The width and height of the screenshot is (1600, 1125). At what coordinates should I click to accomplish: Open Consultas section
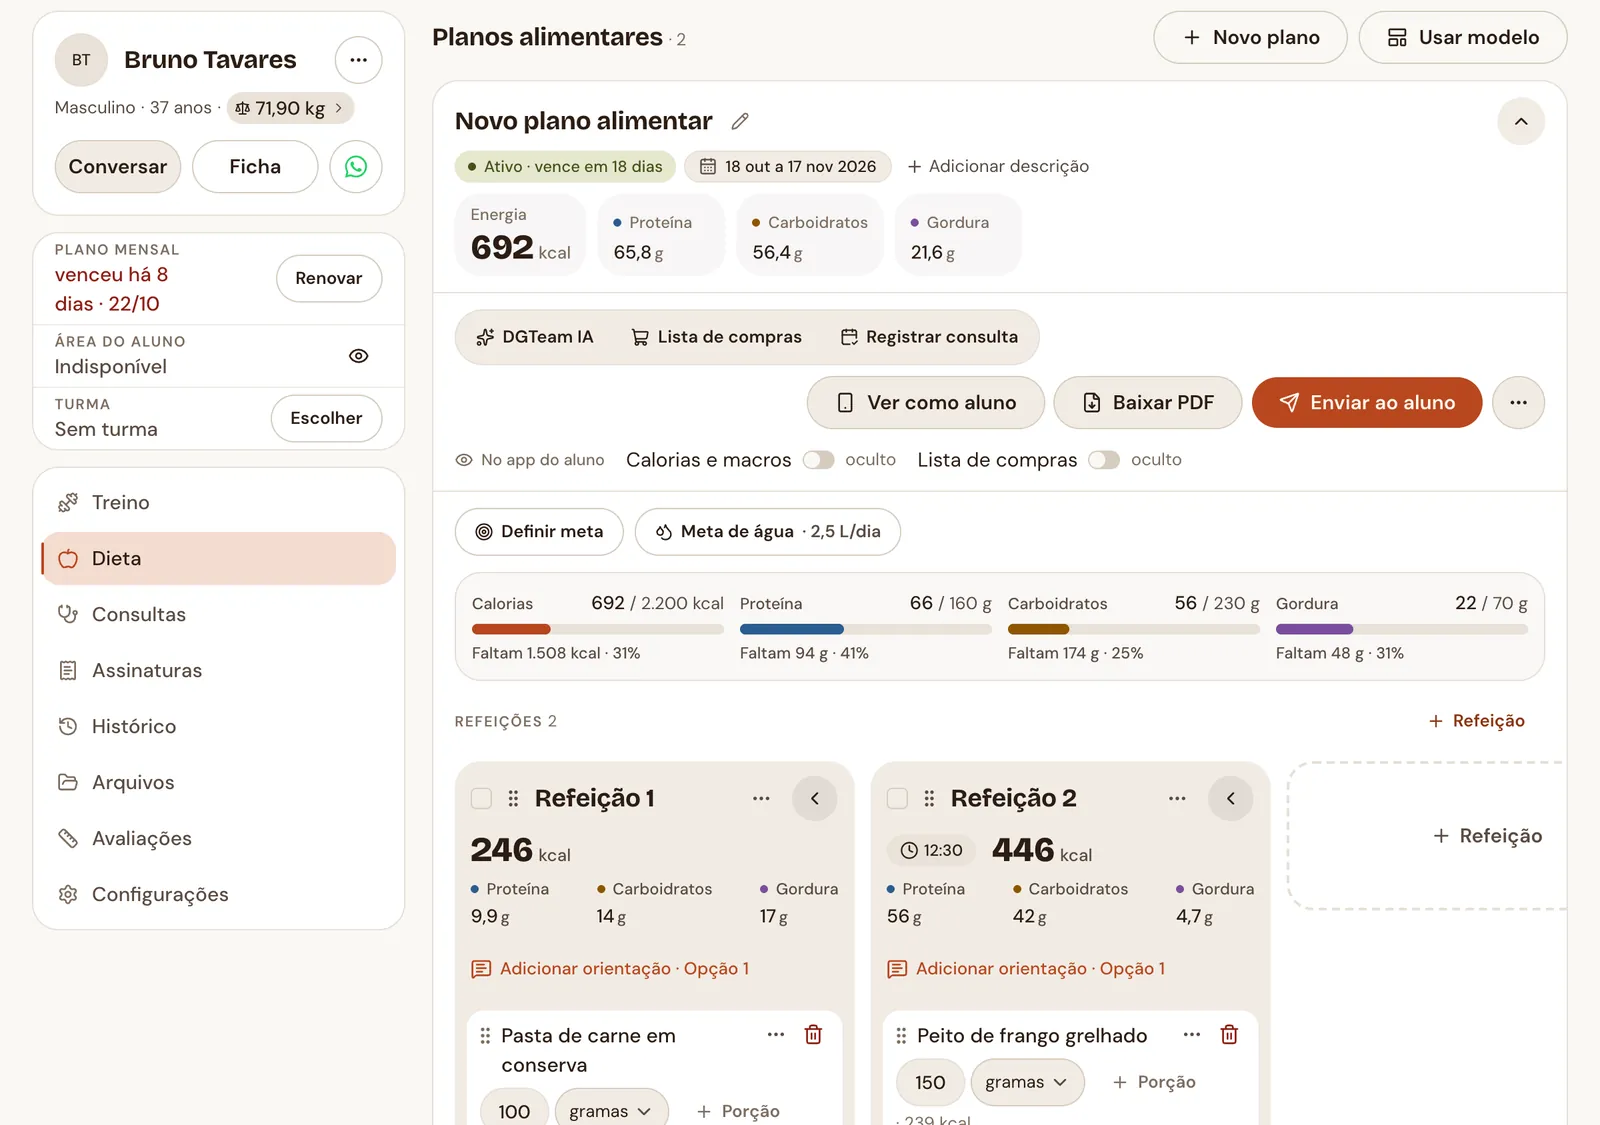tap(218, 615)
